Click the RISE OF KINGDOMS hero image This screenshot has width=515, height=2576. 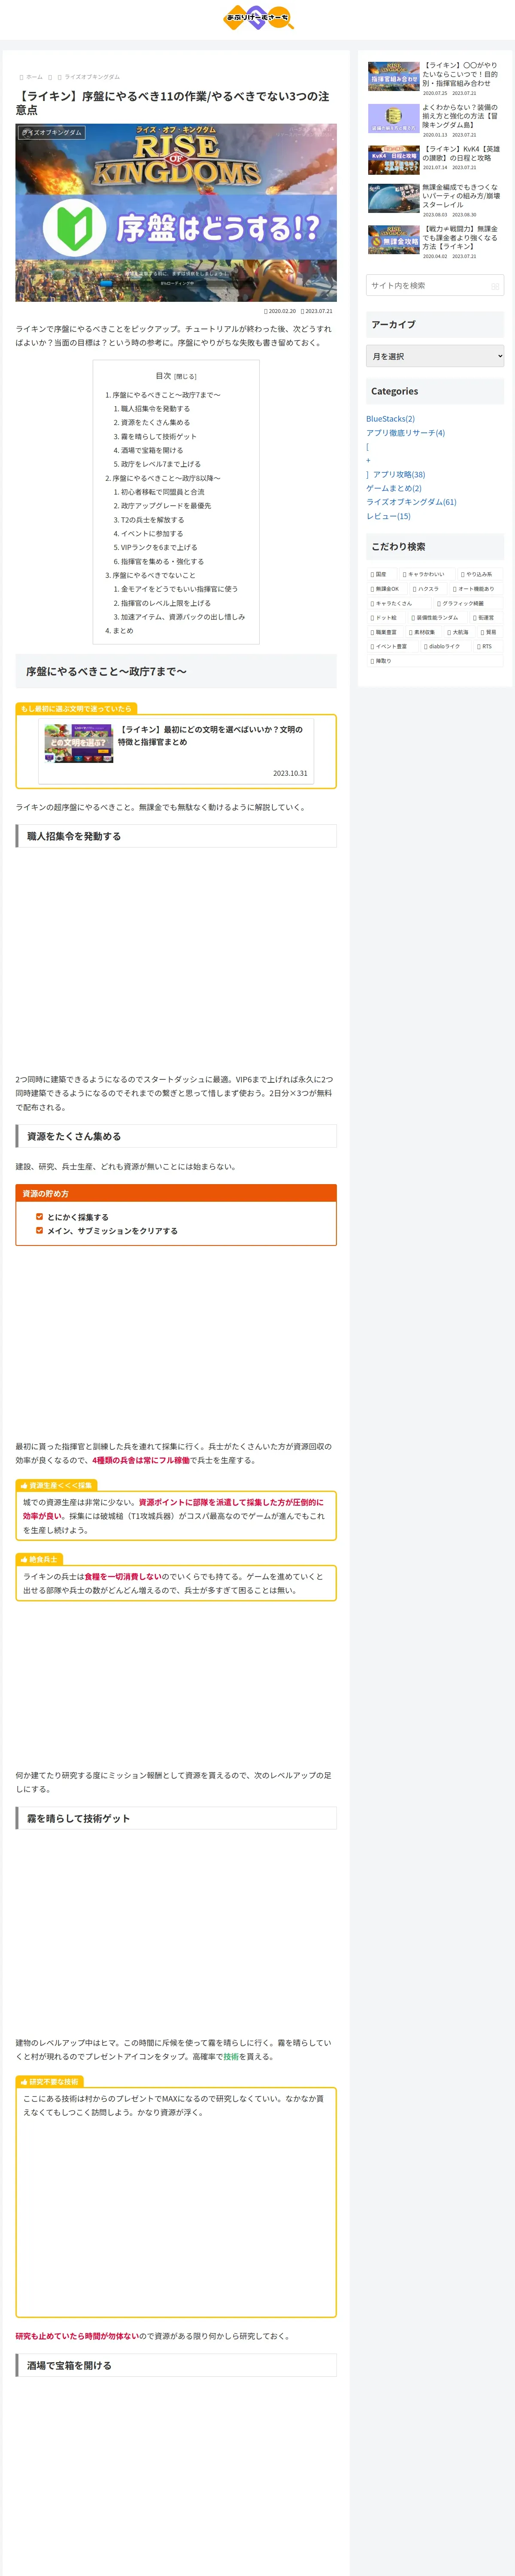coord(176,212)
